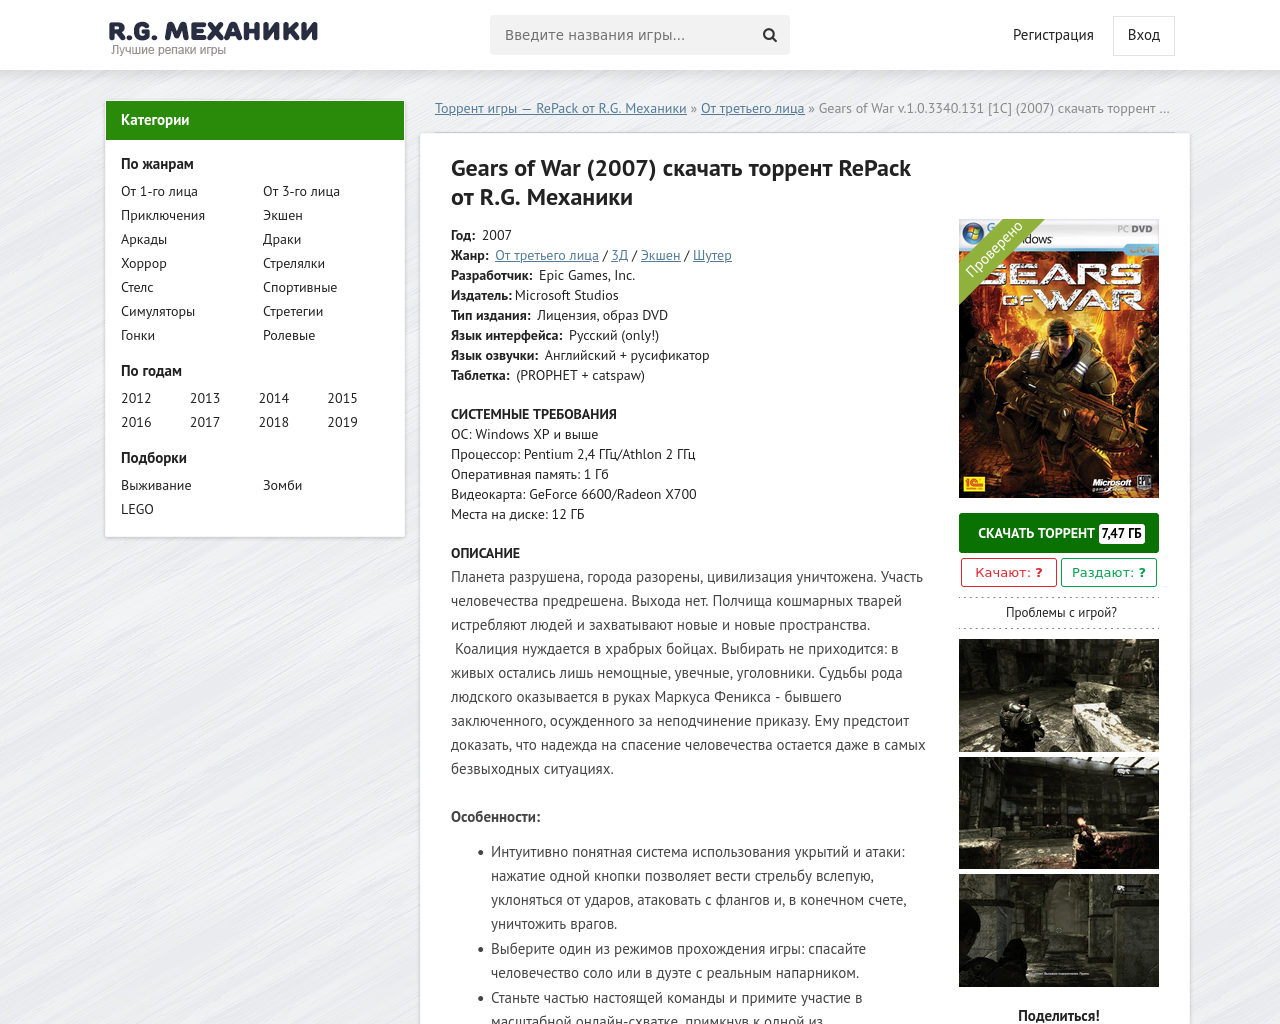
Task: Open the first gameplay screenshot thumbnail
Action: (x=1059, y=695)
